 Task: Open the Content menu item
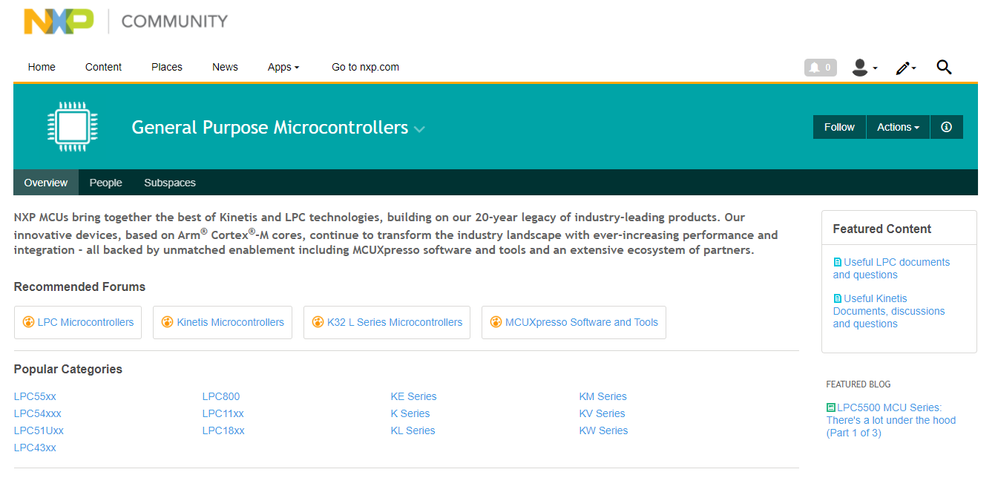(x=103, y=67)
